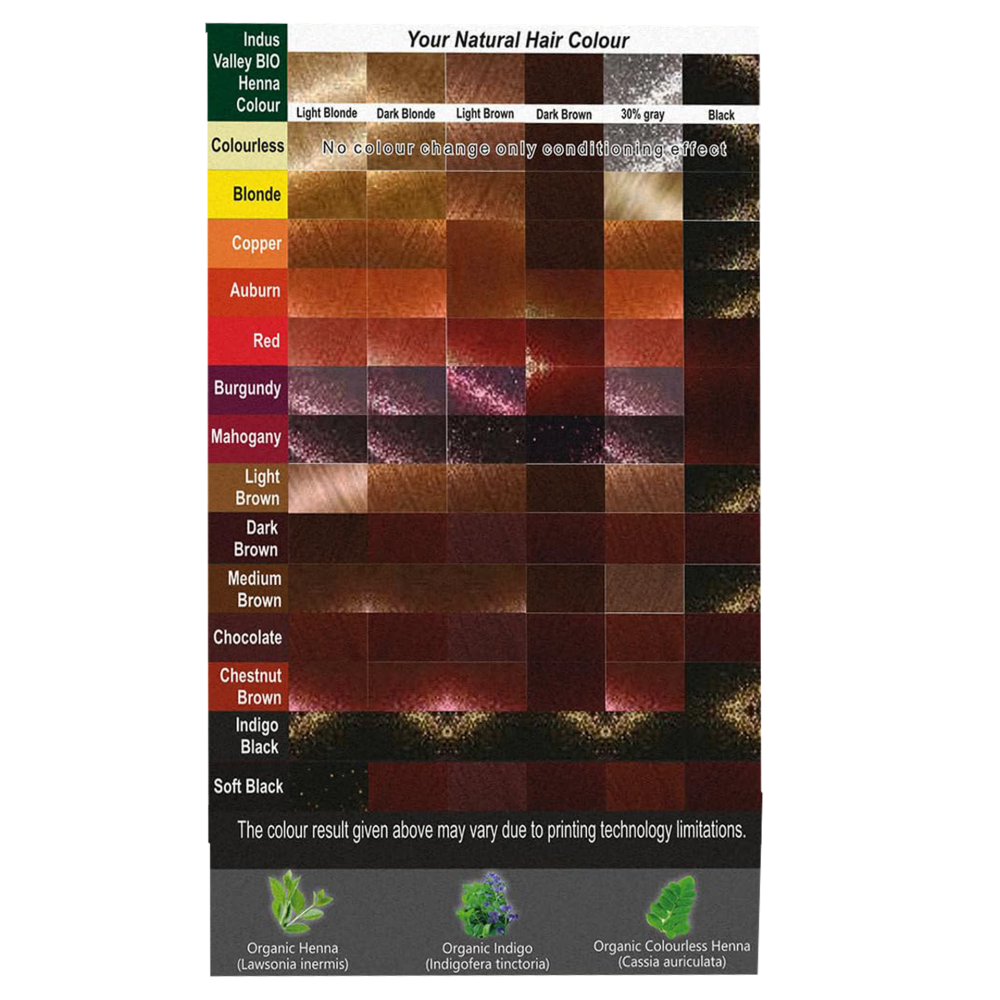
Task: Click "No colour change only conditioning effect" text
Action: point(524,149)
